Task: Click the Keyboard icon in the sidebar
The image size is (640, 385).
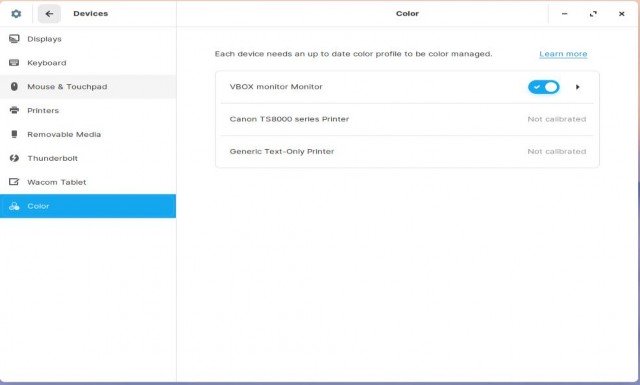Action: pos(14,62)
